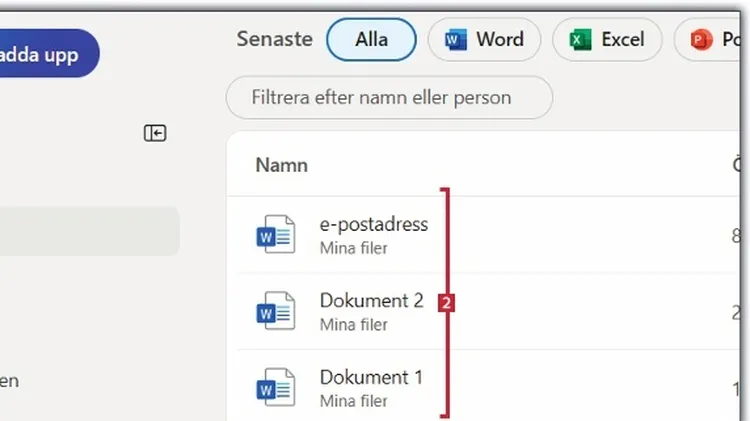Click Mina filer under Dokument 2
This screenshot has height=421, width=750.
[x=353, y=324]
